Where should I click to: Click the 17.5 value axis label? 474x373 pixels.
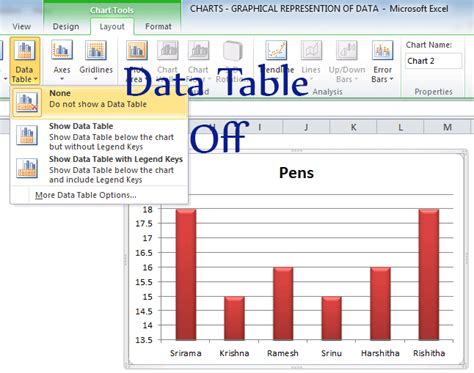(x=144, y=224)
